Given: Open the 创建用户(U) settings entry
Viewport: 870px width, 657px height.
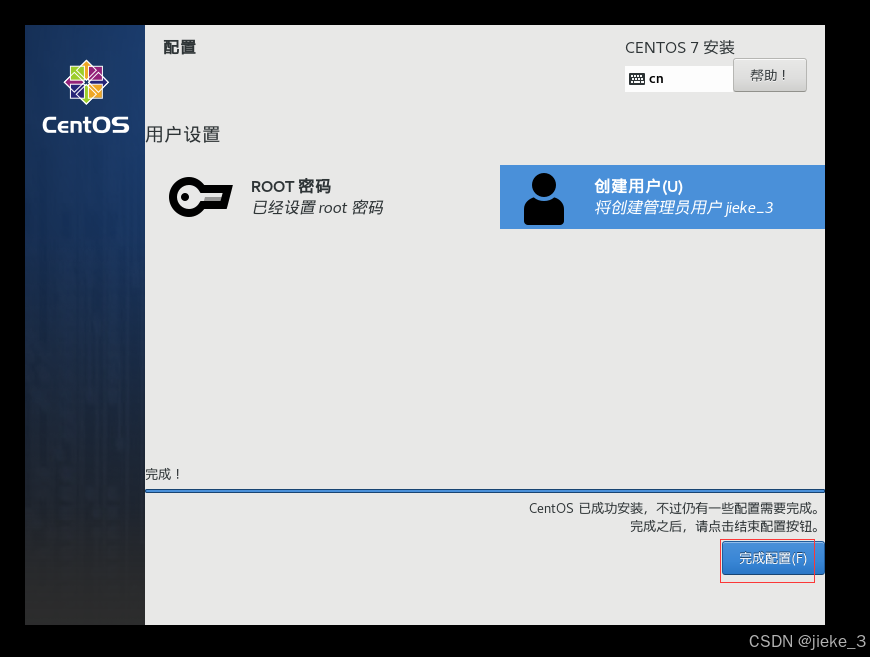Looking at the screenshot, I should click(662, 197).
